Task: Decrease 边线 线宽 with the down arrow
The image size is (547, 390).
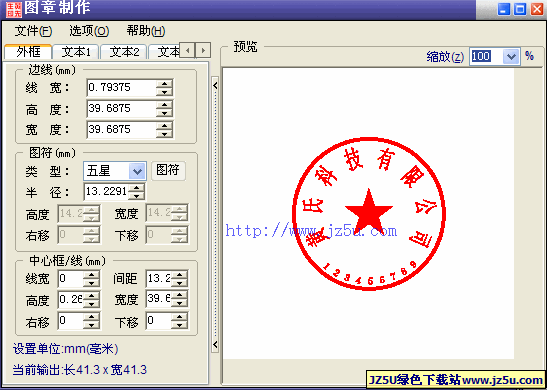Action: tap(164, 92)
